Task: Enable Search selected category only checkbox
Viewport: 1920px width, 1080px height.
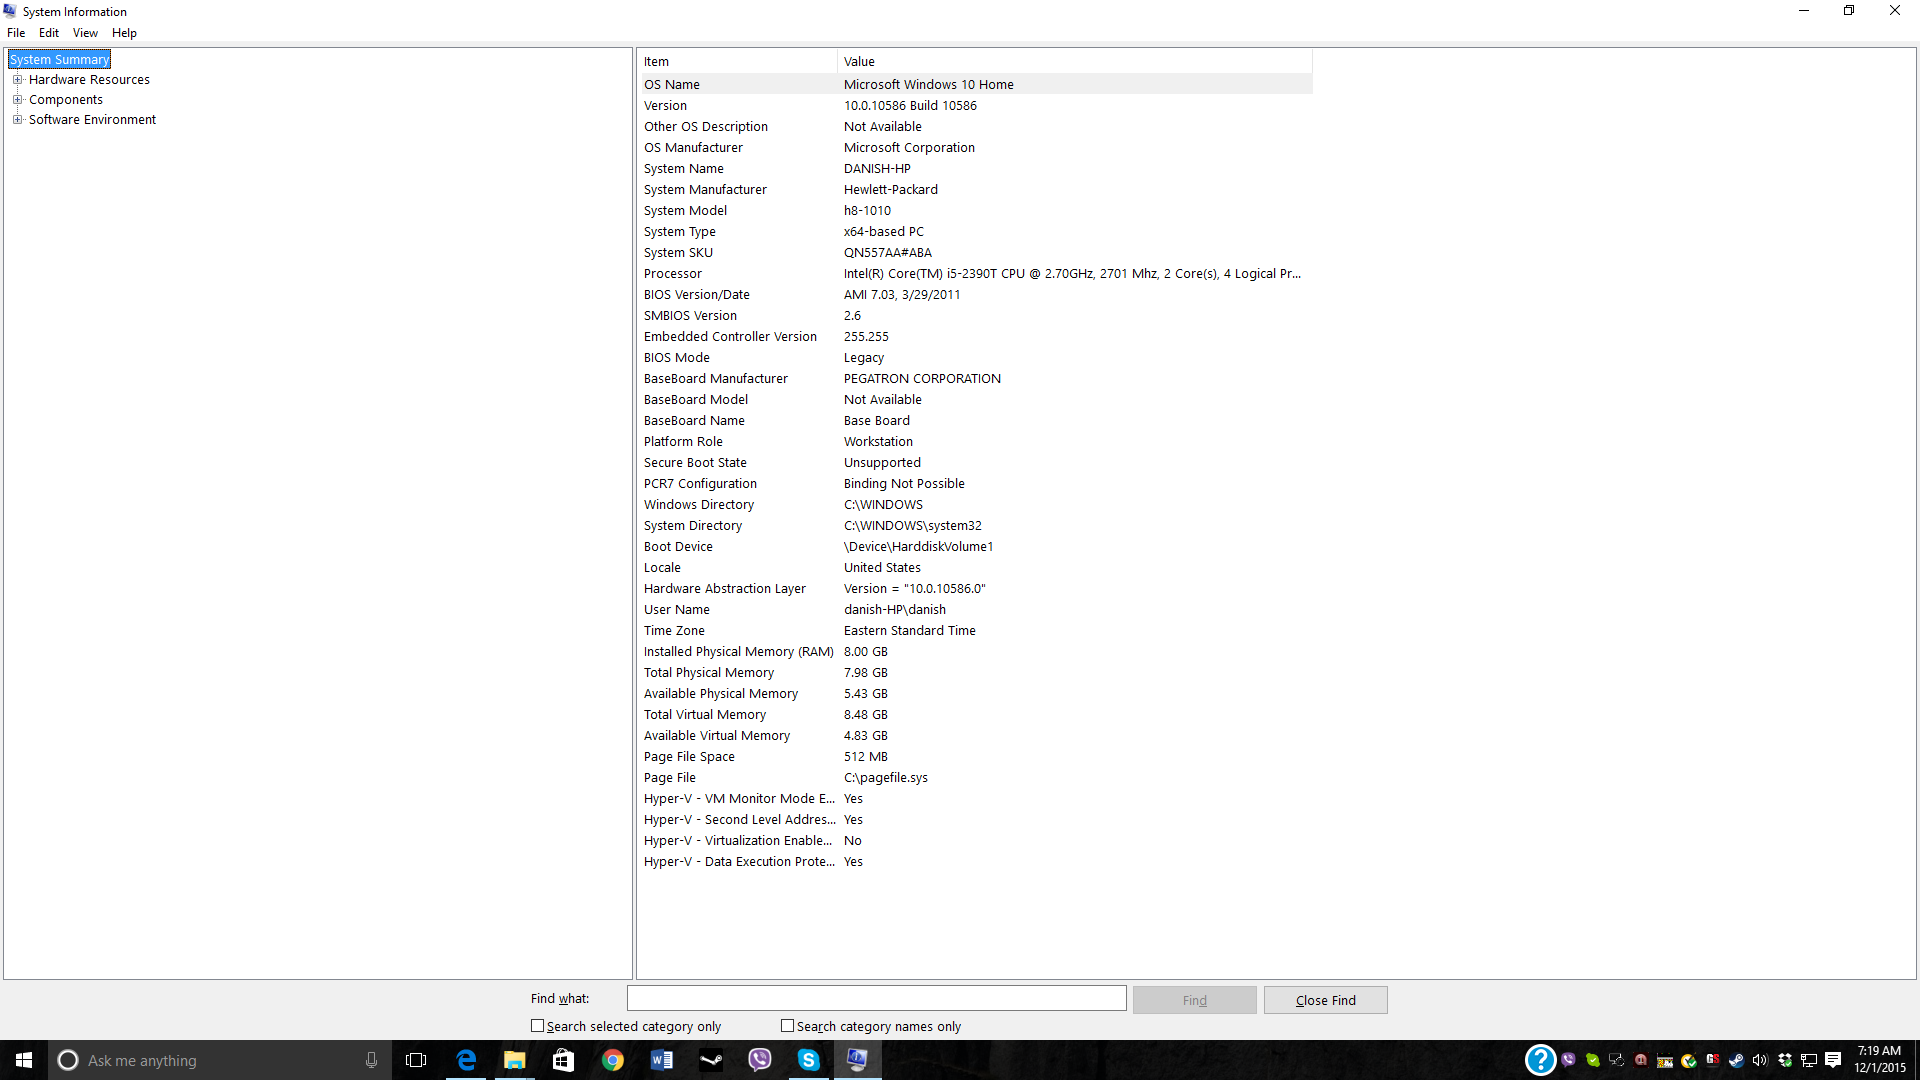Action: [x=538, y=1026]
